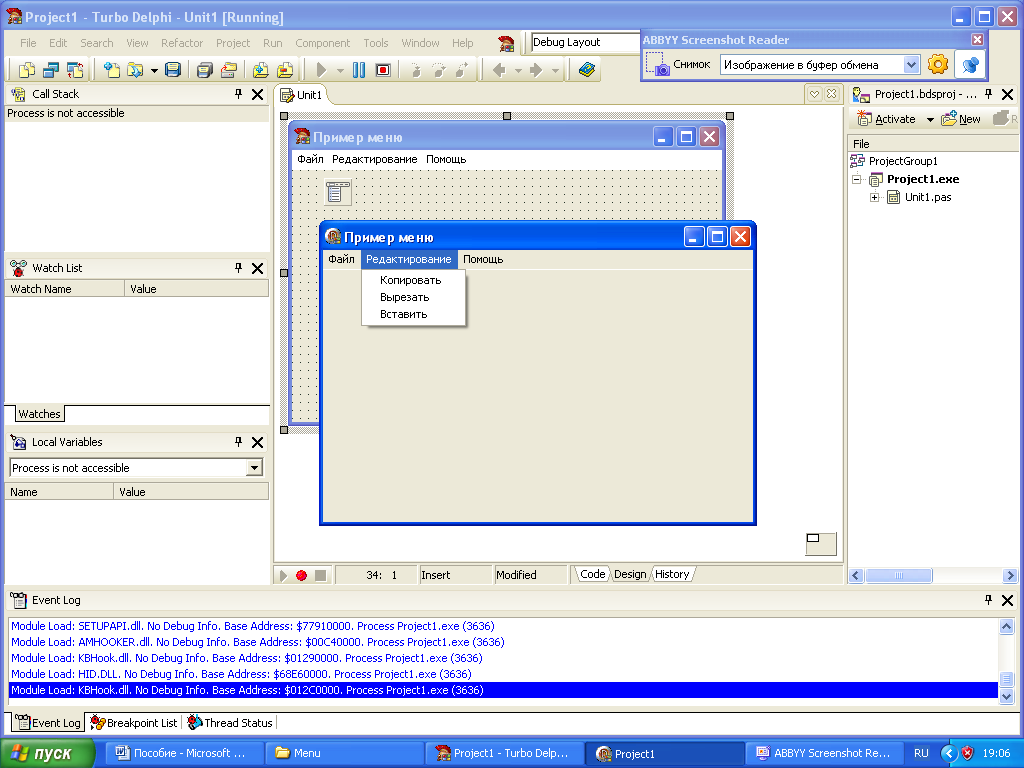
Task: Click the red breakpoint record icon in editor status bar
Action: (301, 575)
